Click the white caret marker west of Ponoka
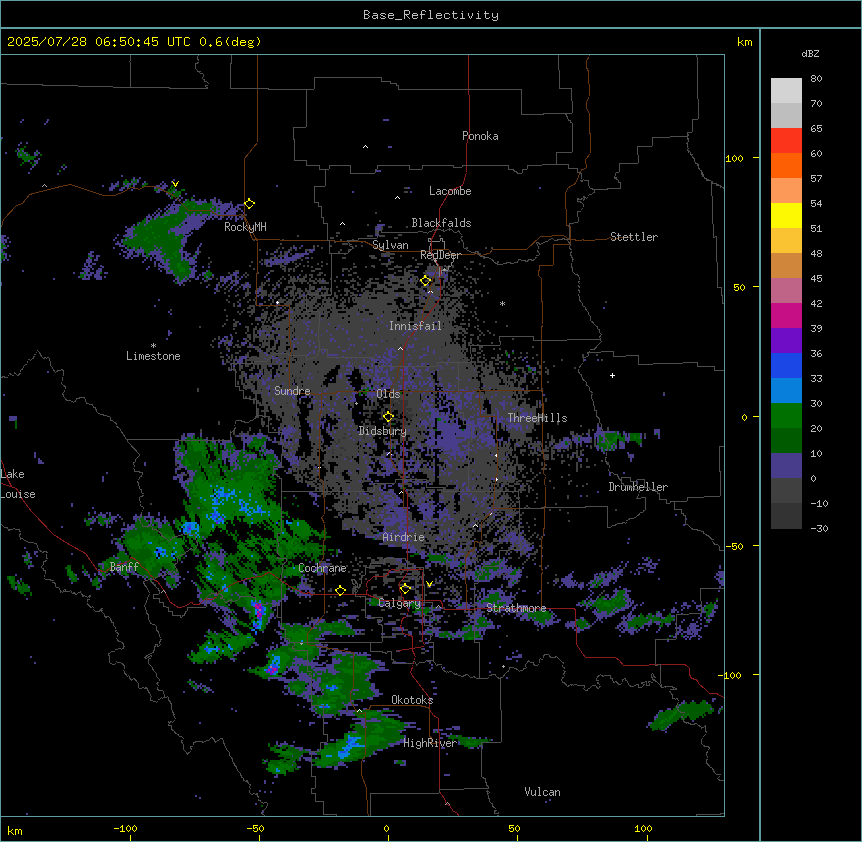This screenshot has width=862, height=842. click(366, 147)
